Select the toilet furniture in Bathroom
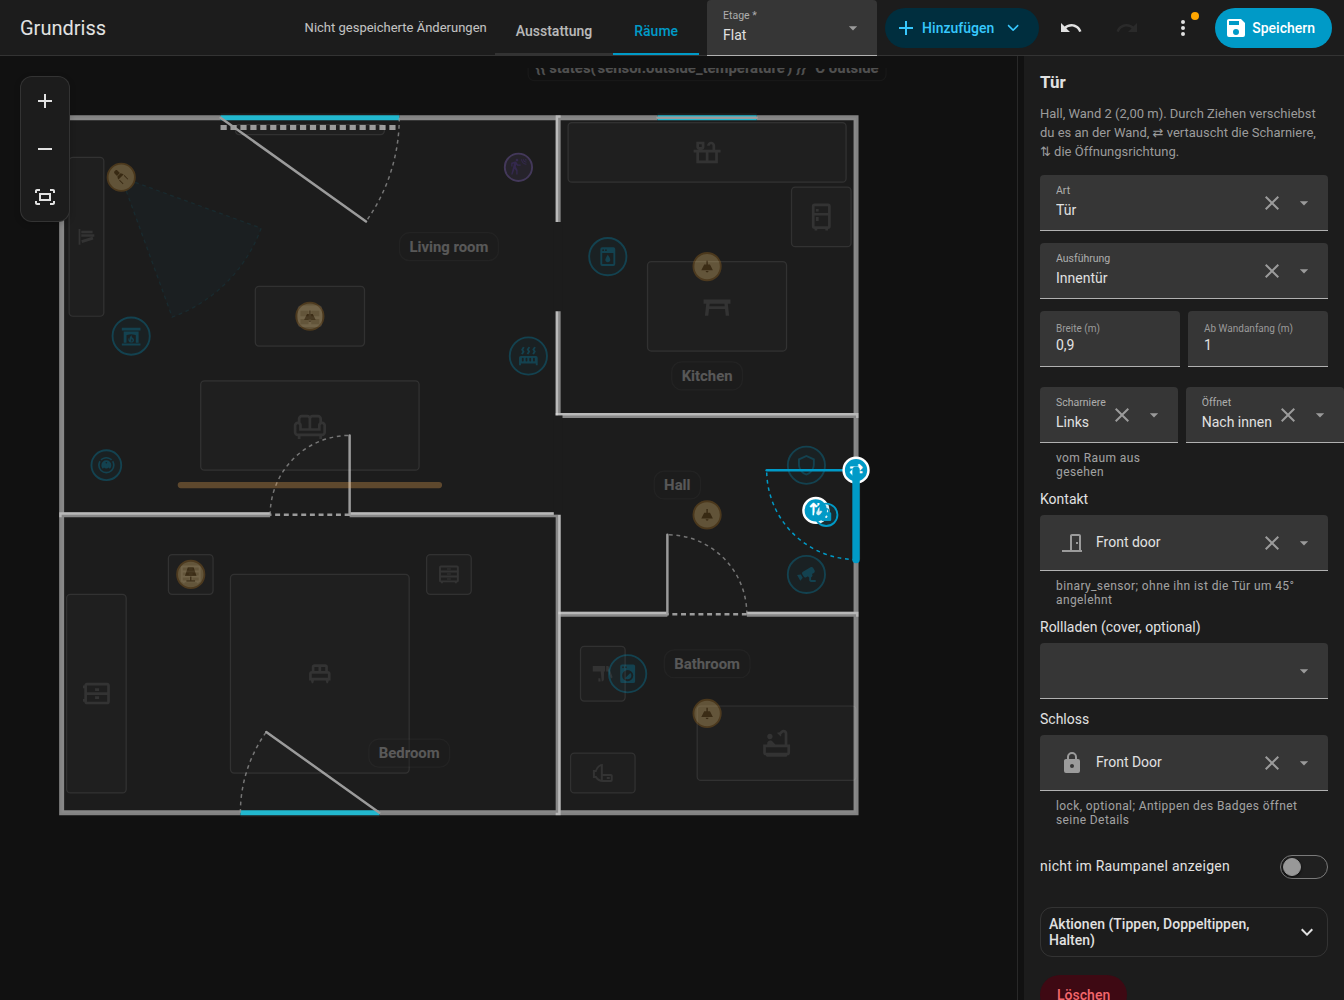The image size is (1344, 1000). [603, 773]
